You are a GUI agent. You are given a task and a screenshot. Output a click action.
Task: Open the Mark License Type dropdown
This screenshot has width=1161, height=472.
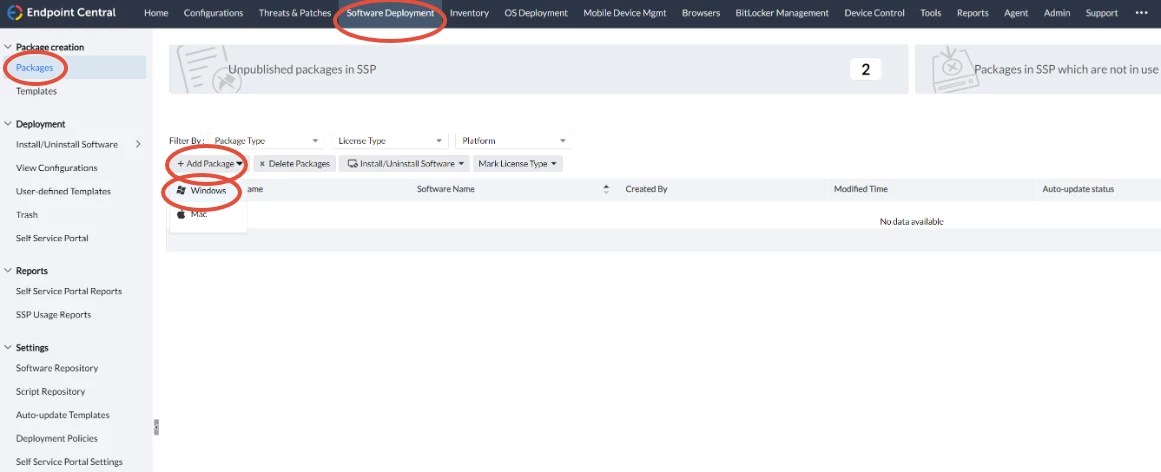[x=518, y=164]
